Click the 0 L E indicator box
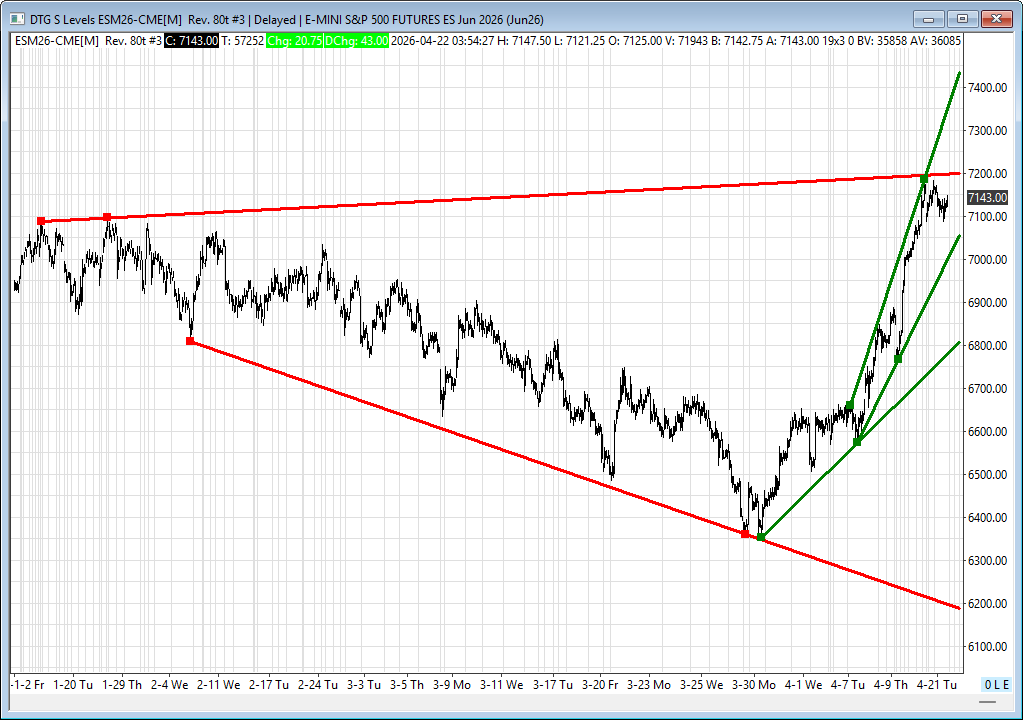Screen dimensions: 1023x720 point(996,685)
